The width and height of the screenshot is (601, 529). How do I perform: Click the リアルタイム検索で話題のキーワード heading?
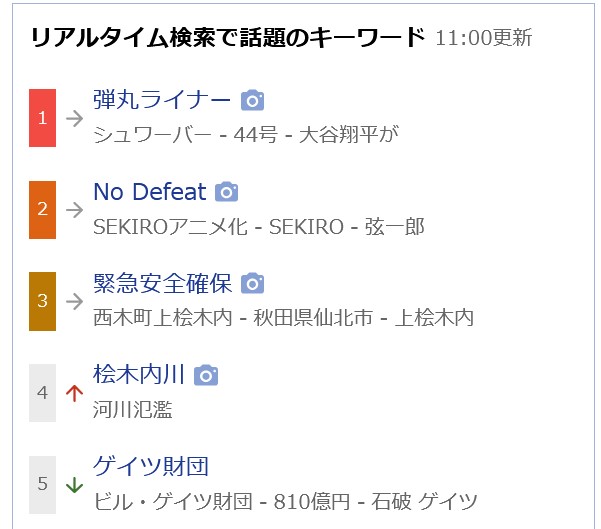[228, 38]
